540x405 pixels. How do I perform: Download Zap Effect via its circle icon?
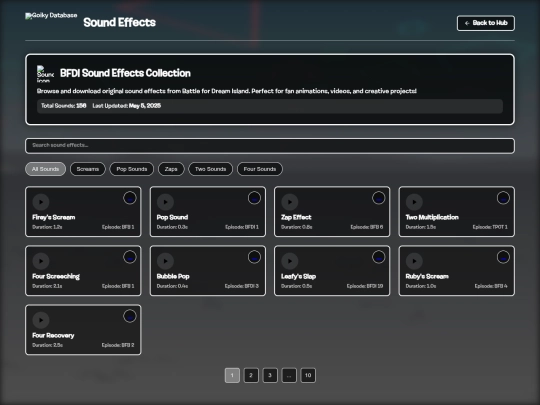point(378,198)
